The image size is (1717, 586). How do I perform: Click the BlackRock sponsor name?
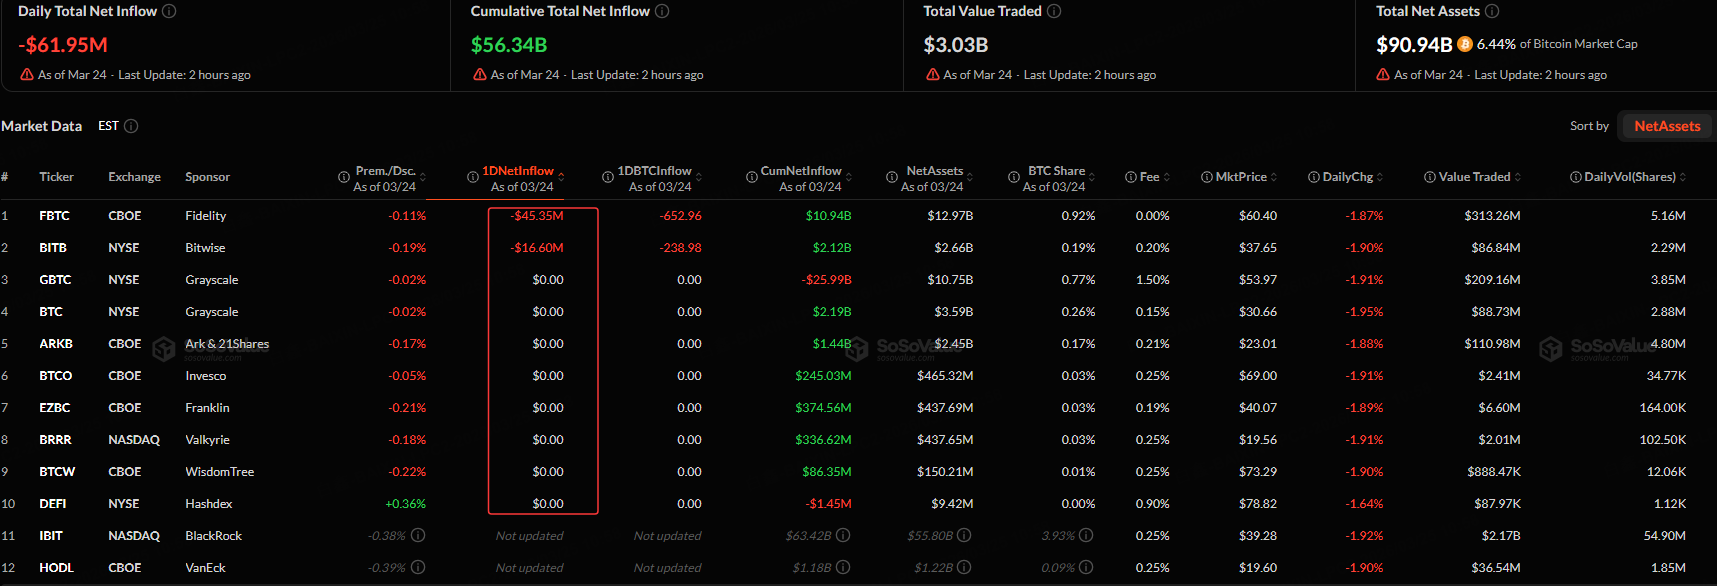tap(213, 536)
